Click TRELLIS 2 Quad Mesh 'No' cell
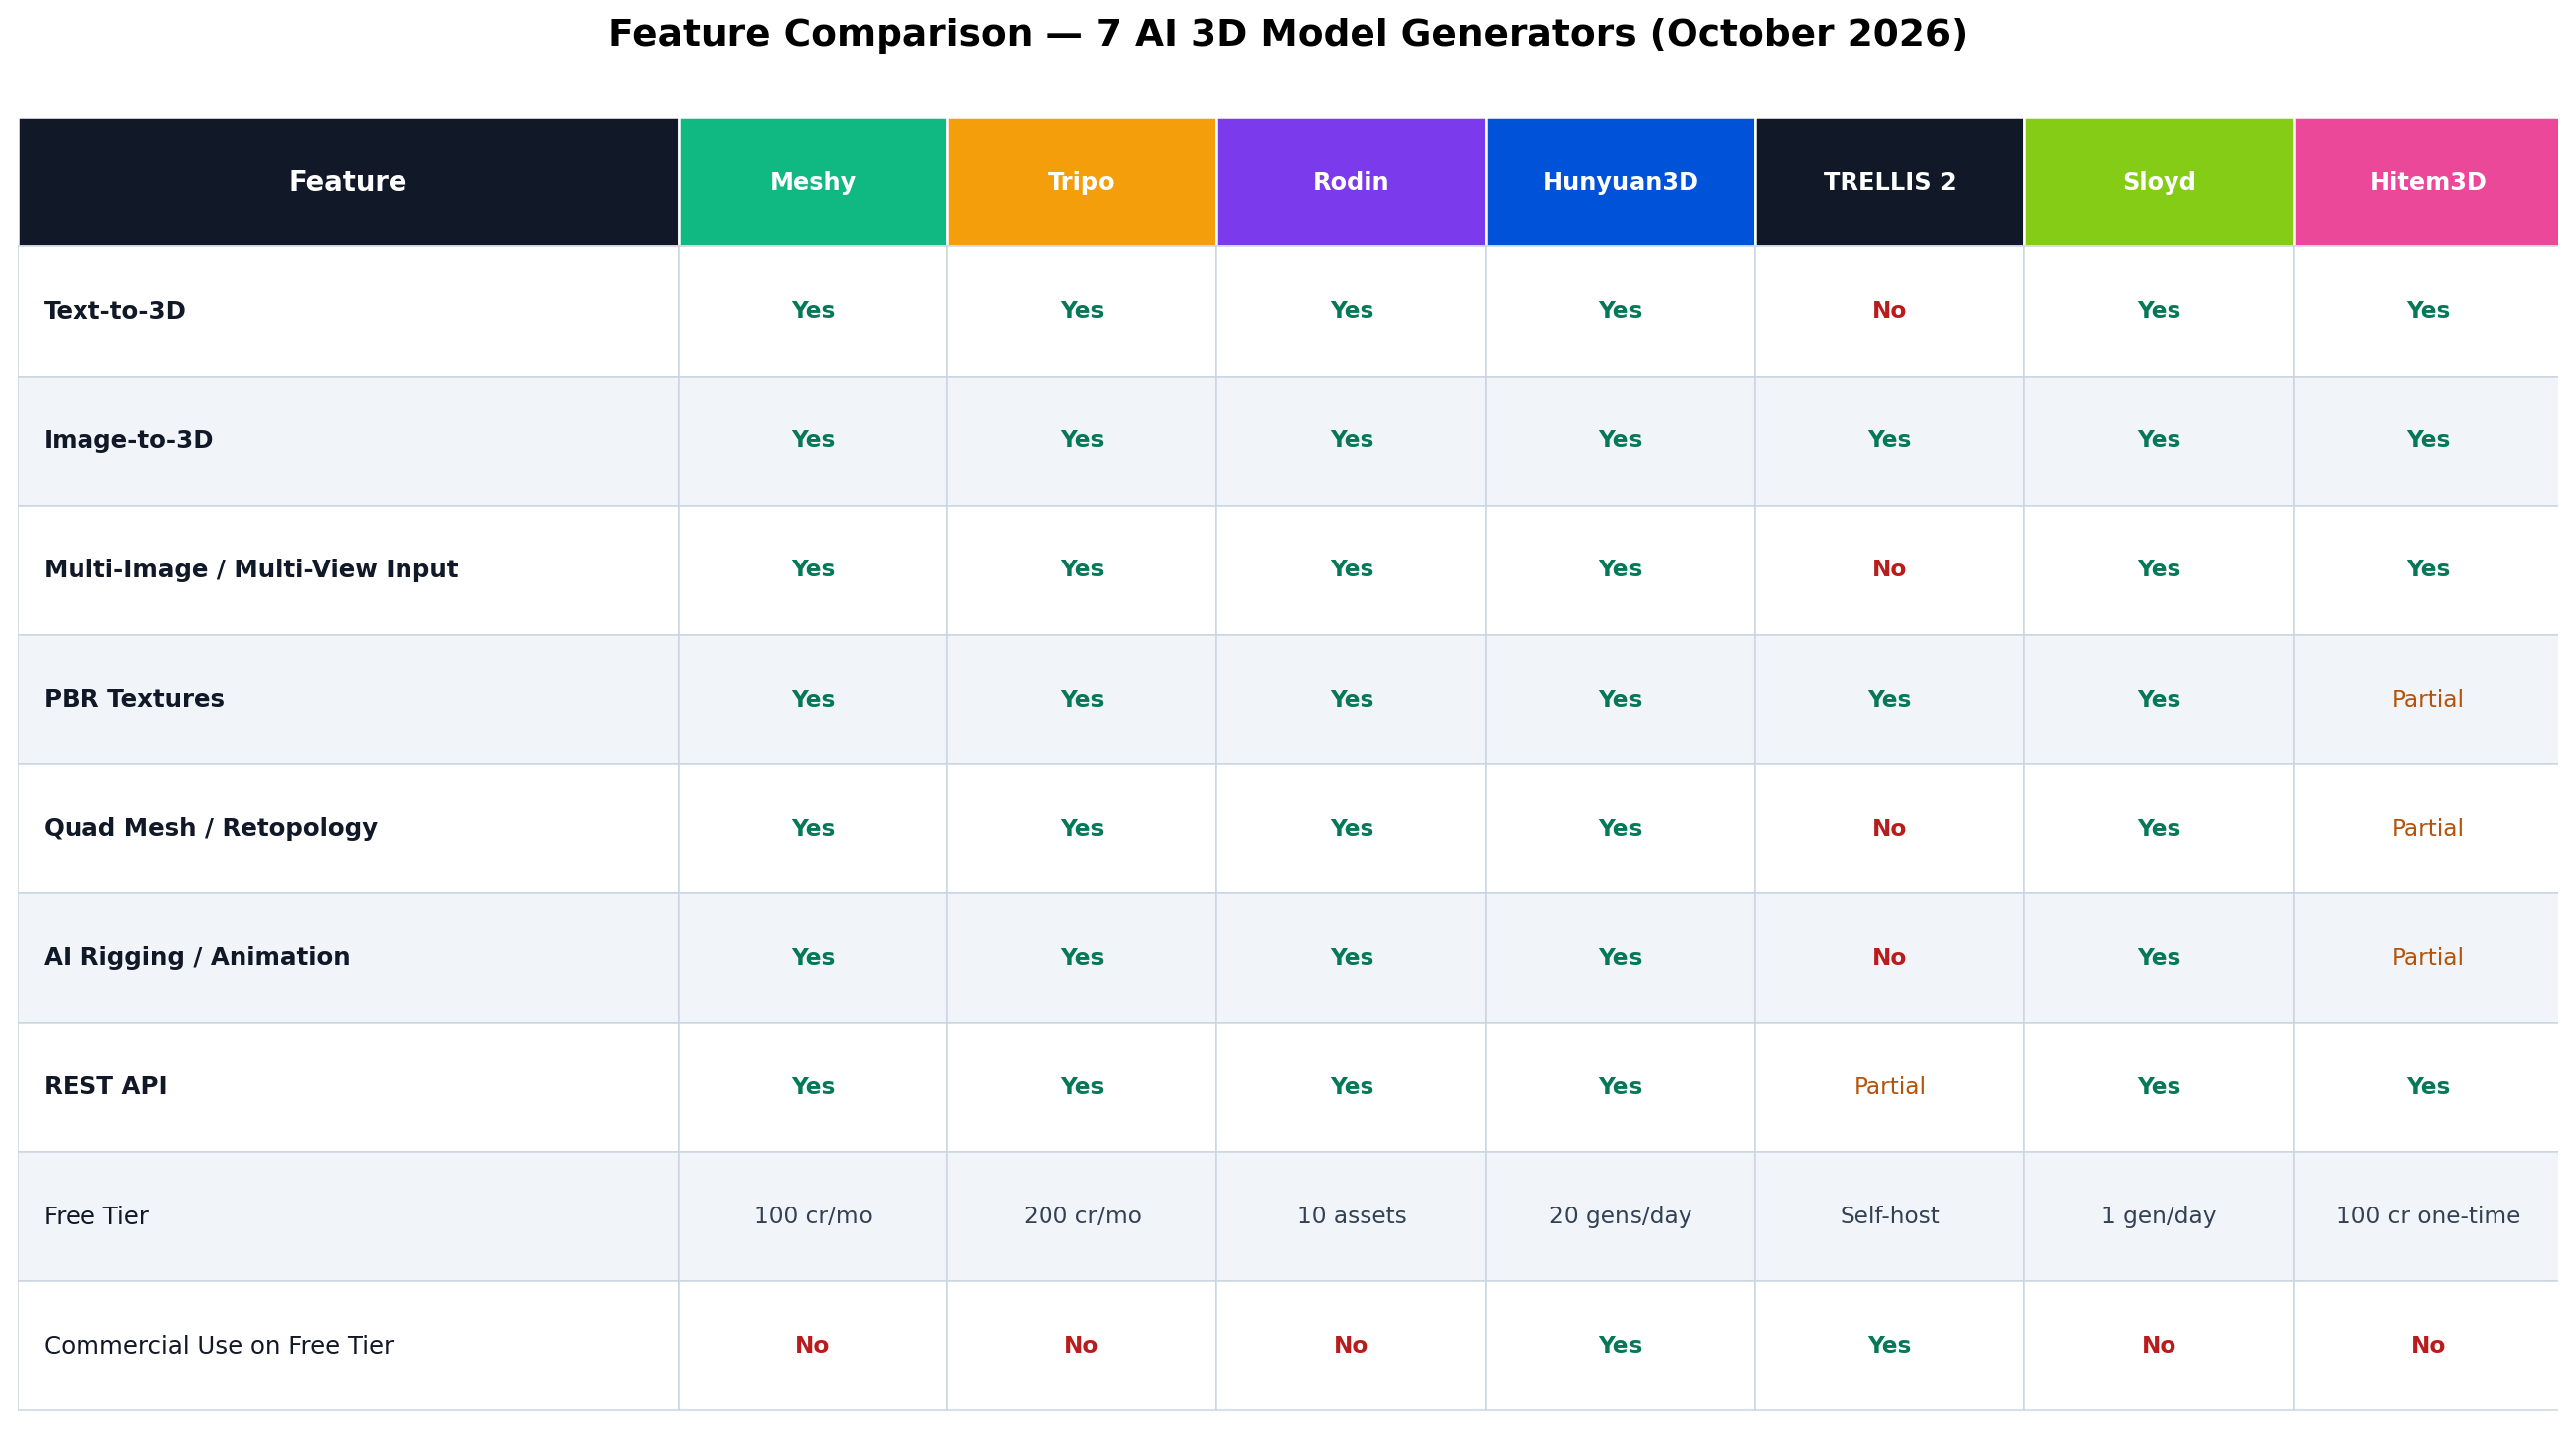Screen dimensions: 2576x1448 (x=1889, y=828)
